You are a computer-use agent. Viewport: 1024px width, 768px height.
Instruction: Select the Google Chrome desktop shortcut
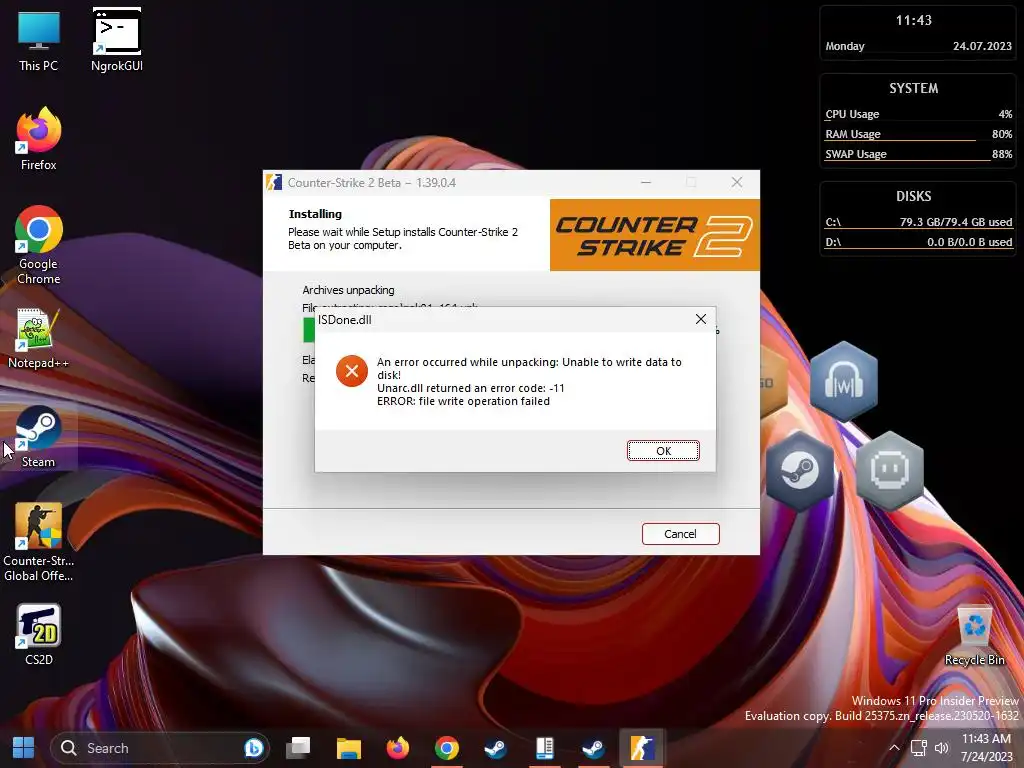(x=39, y=245)
